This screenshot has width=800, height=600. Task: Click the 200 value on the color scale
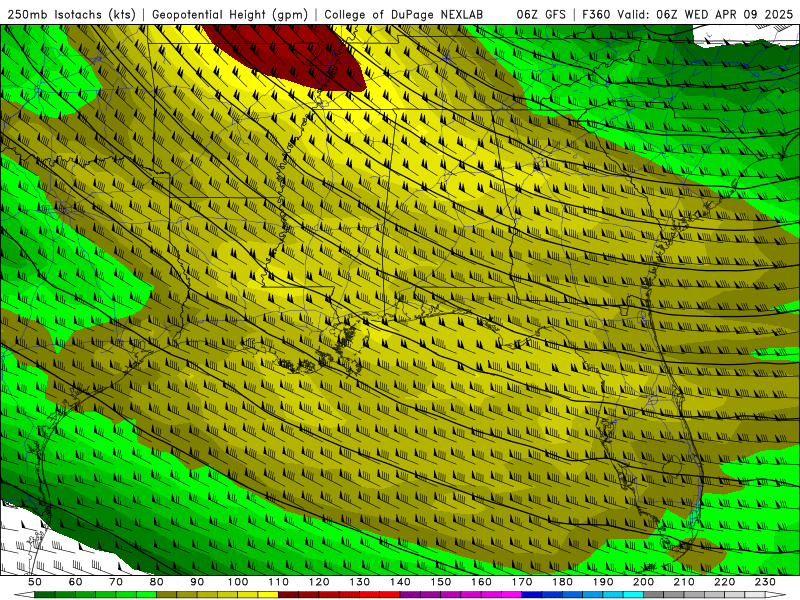click(x=643, y=582)
